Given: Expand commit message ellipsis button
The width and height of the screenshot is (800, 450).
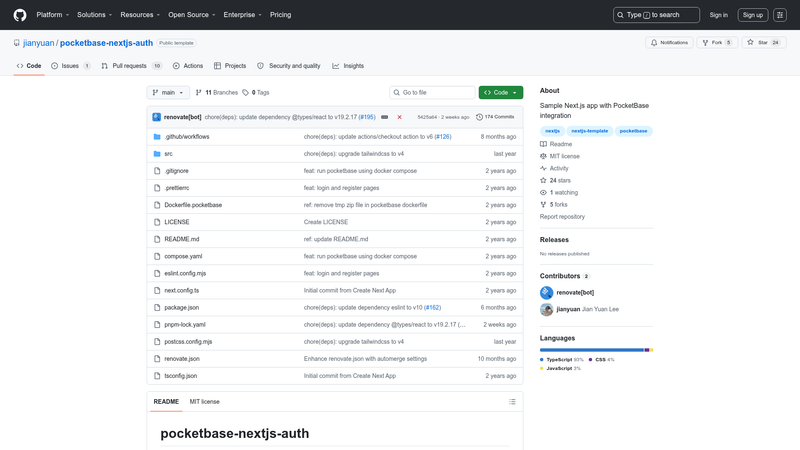Looking at the screenshot, I should [385, 117].
